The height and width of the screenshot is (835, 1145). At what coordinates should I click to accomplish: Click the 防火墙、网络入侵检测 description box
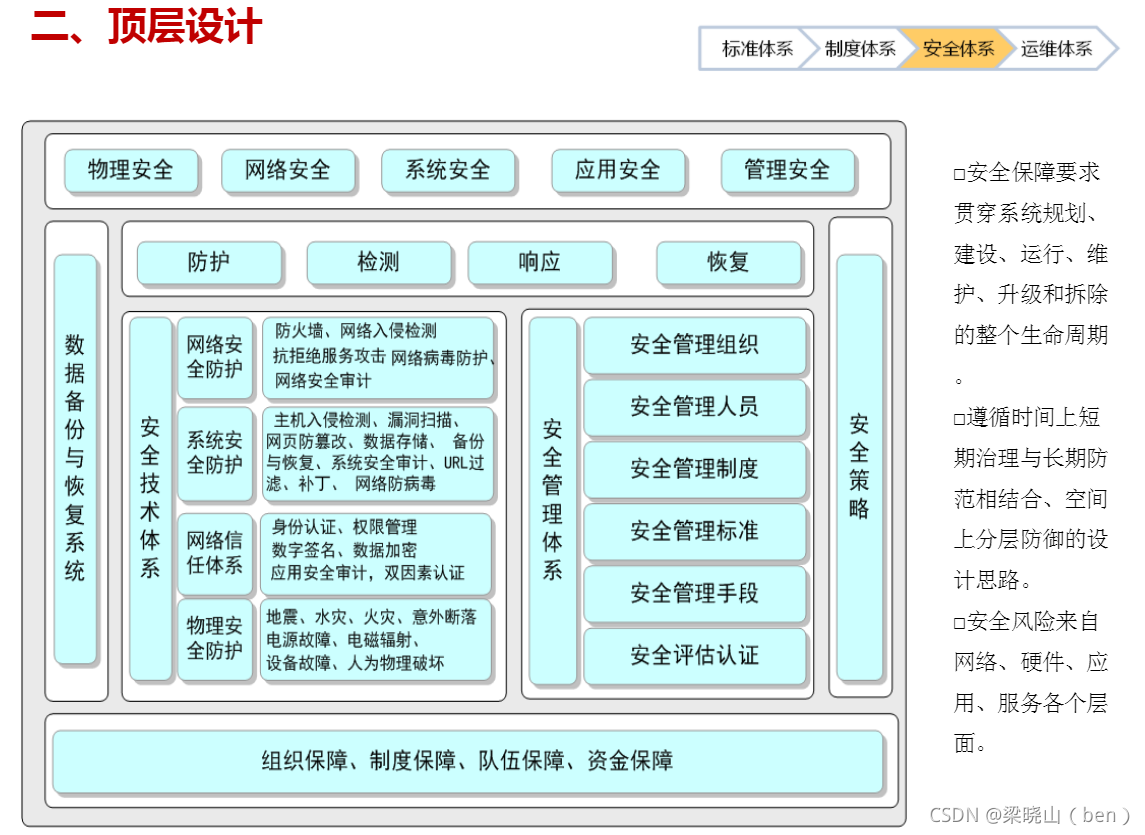coord(378,357)
